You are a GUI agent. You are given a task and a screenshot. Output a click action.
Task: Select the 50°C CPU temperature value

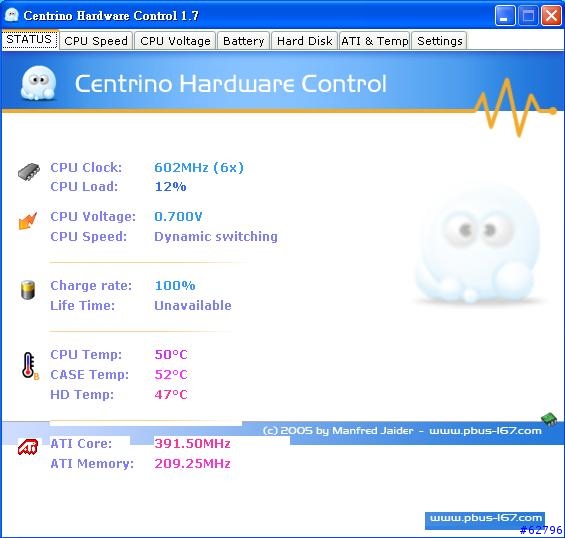coord(171,355)
